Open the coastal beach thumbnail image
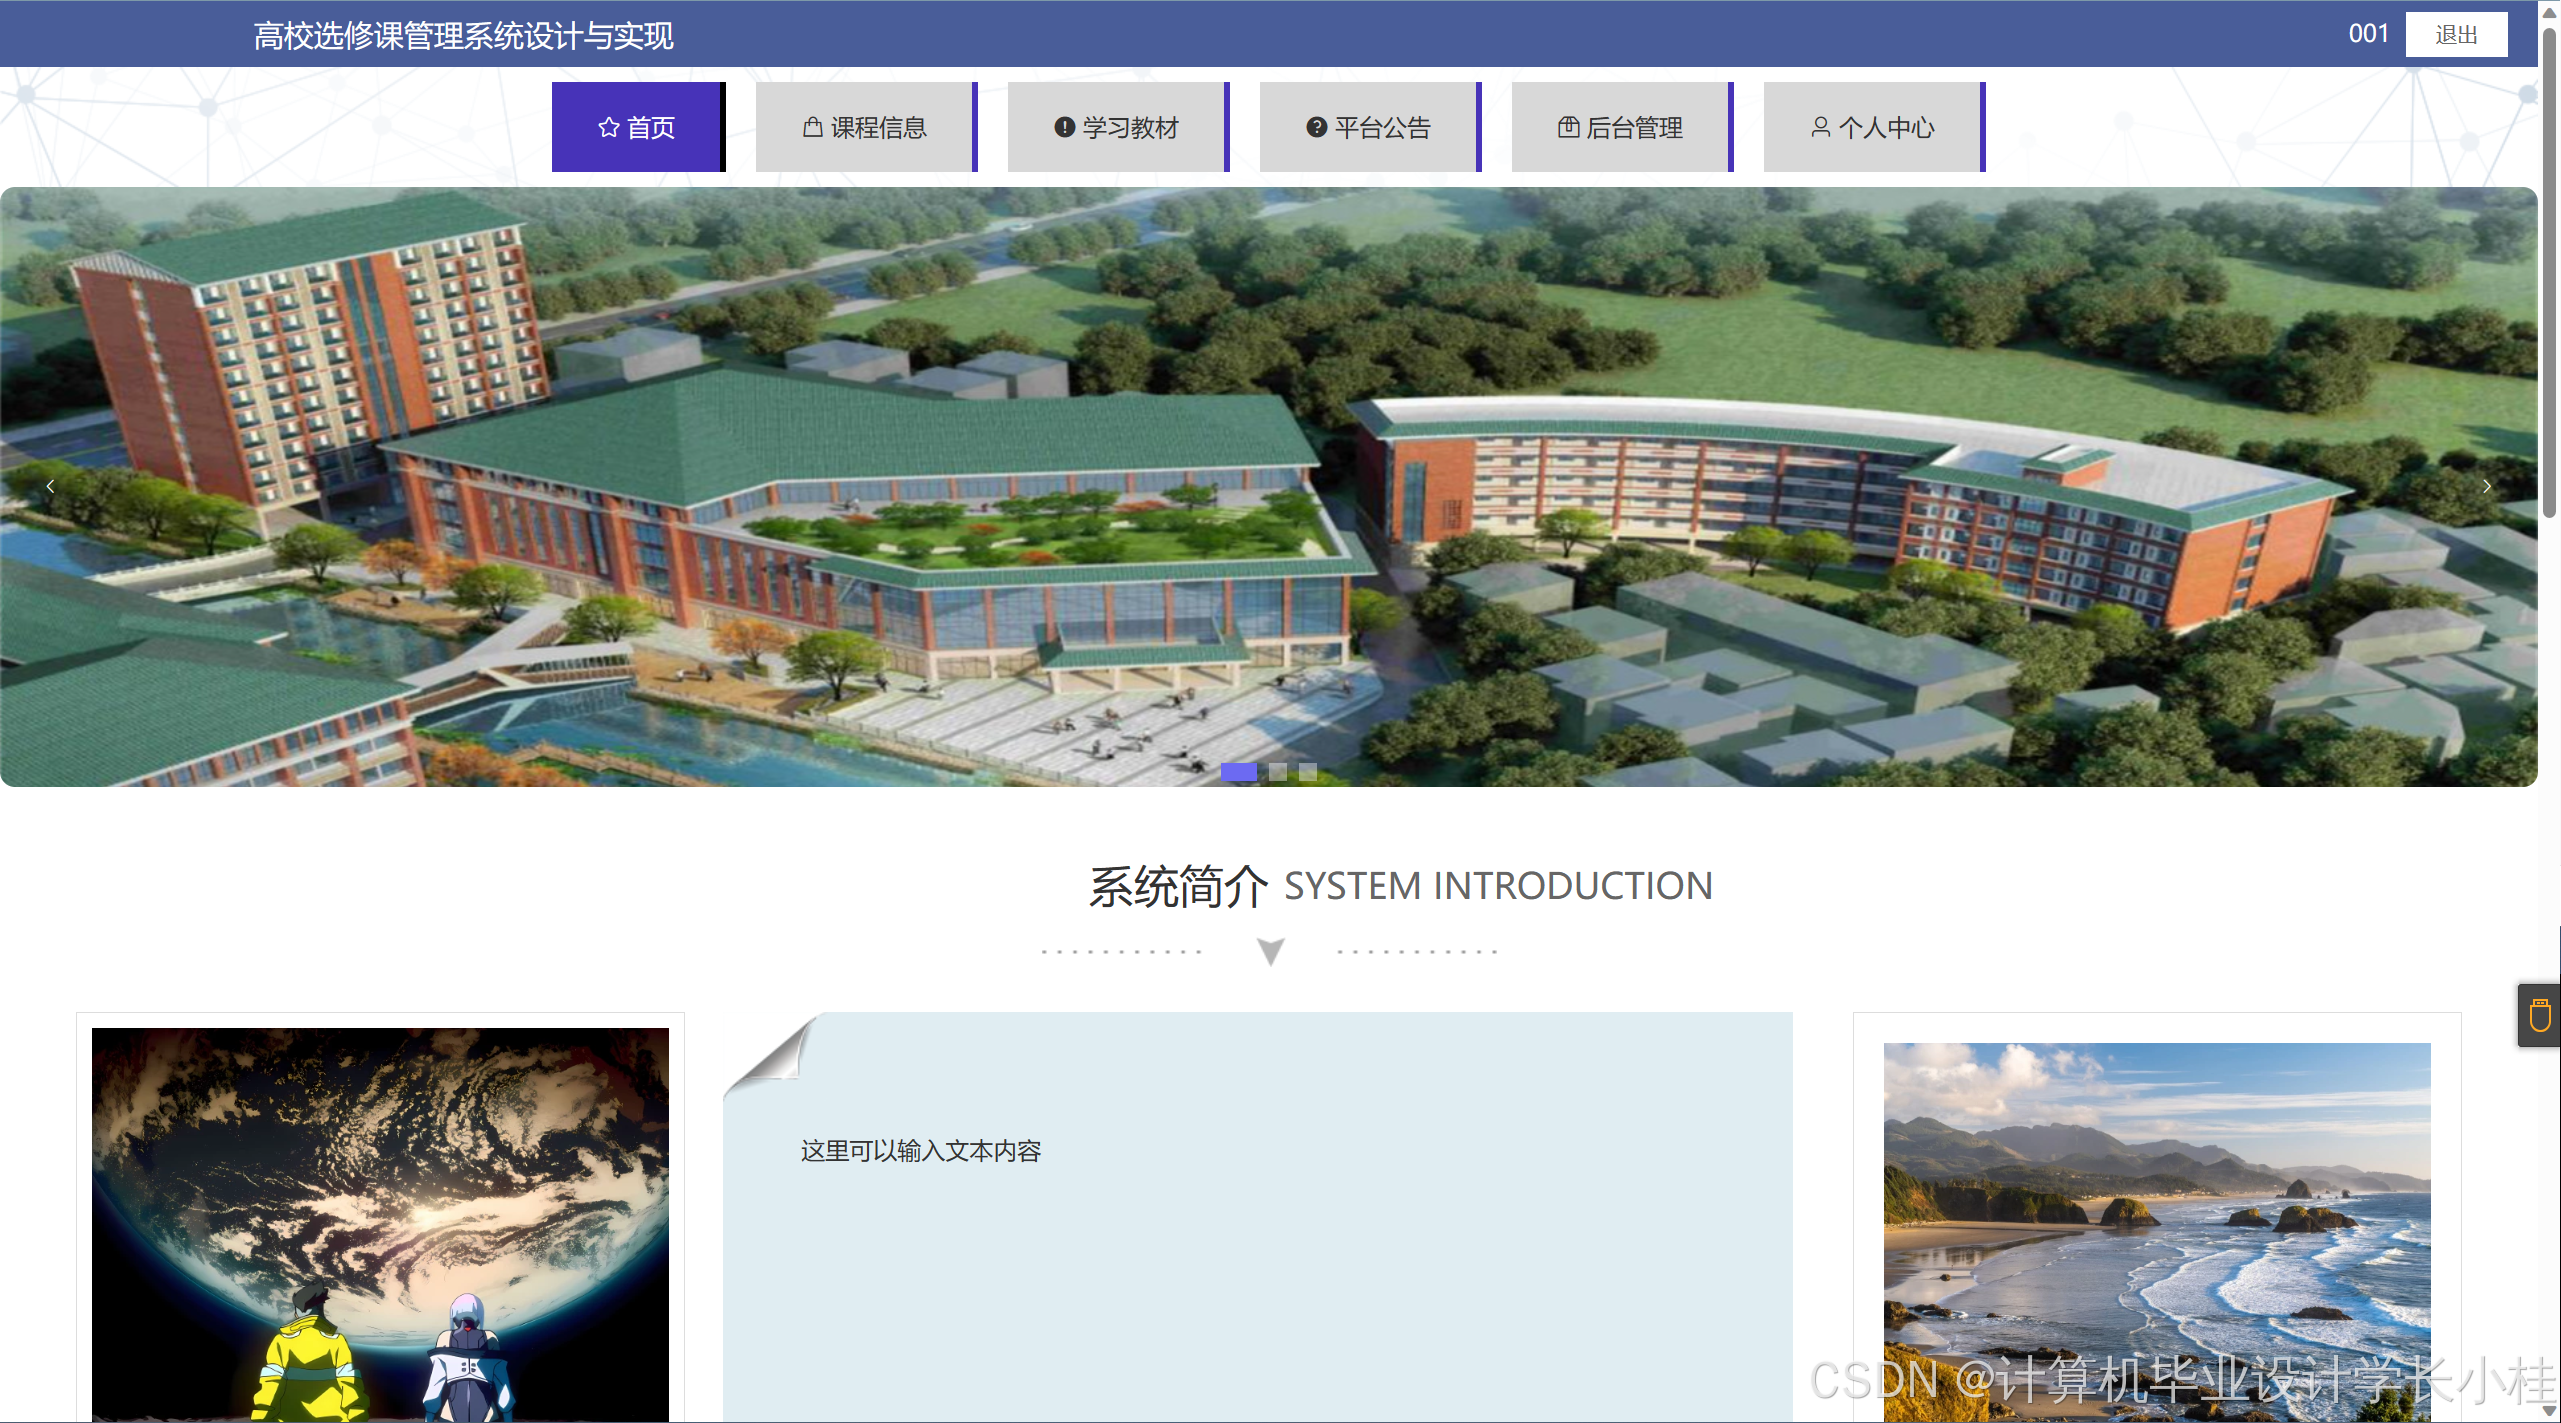 (2157, 1231)
